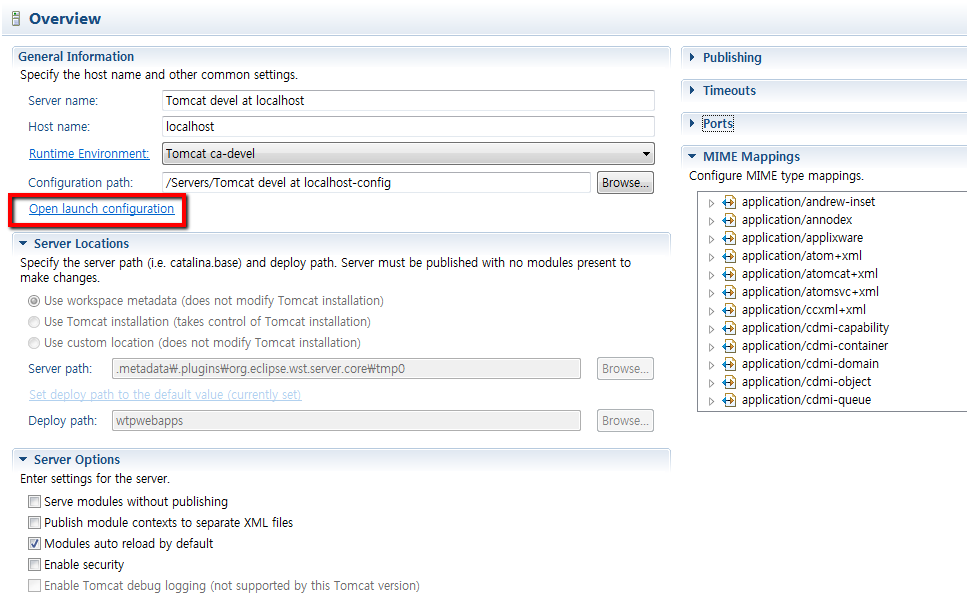Expand the Publishing section

tap(692, 57)
